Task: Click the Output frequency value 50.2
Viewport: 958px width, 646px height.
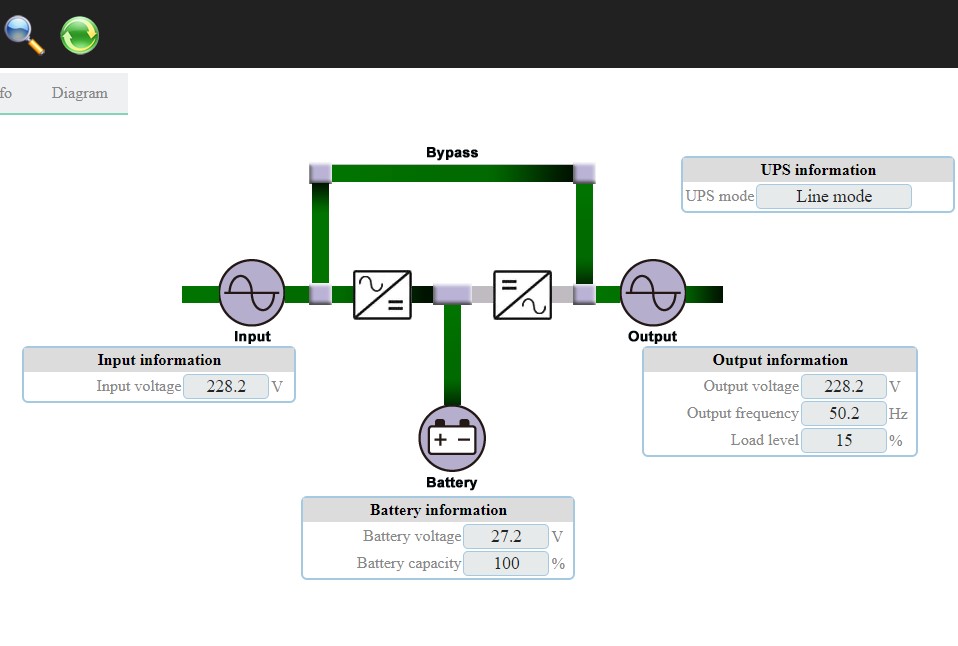Action: (x=844, y=413)
